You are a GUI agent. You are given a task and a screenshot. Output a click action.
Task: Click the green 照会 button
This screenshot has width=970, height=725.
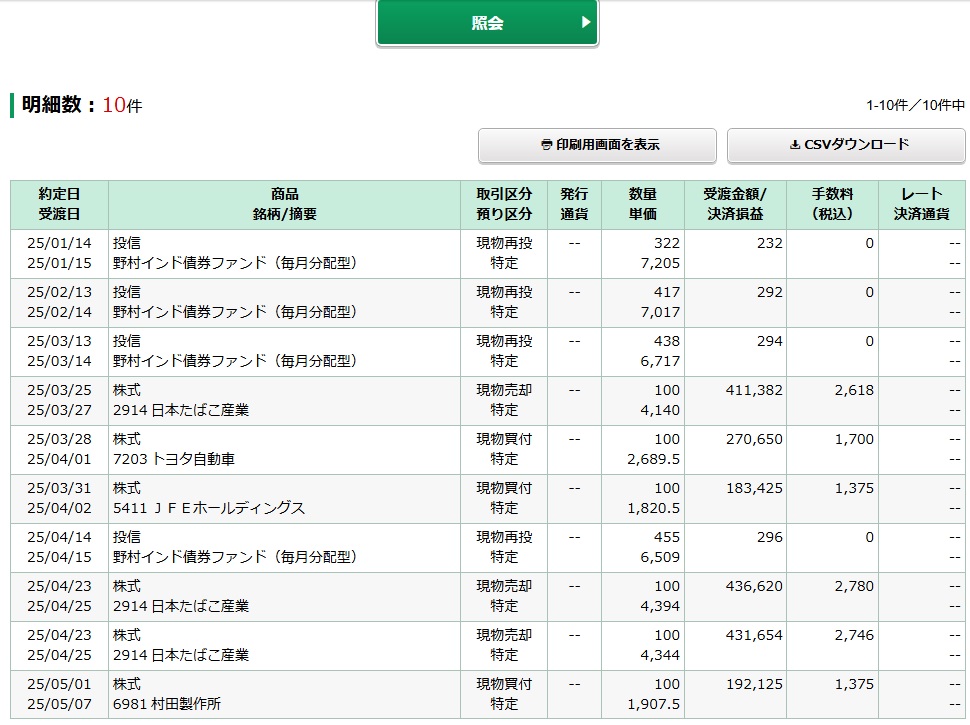click(x=487, y=23)
